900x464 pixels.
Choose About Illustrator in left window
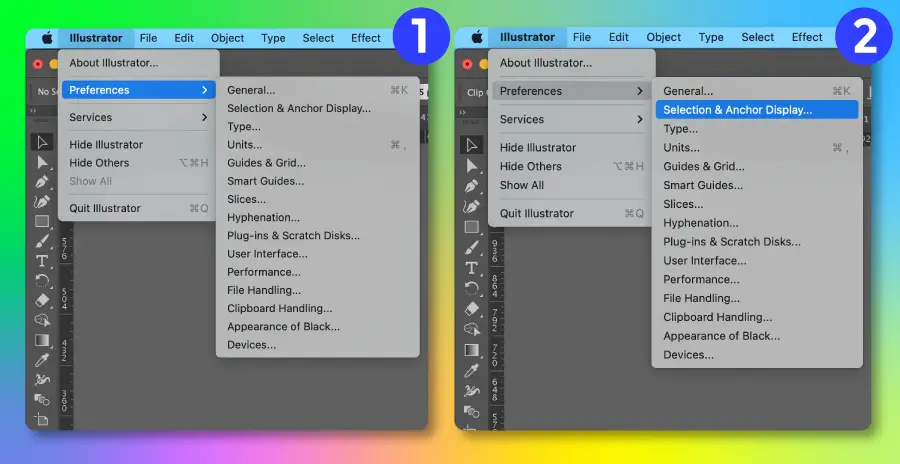click(x=114, y=63)
